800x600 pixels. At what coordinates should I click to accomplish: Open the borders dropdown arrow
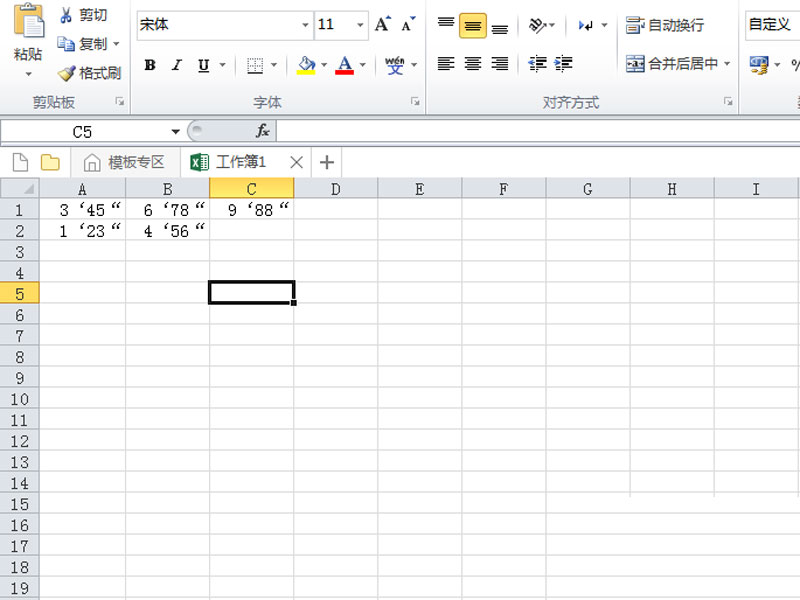coord(273,65)
